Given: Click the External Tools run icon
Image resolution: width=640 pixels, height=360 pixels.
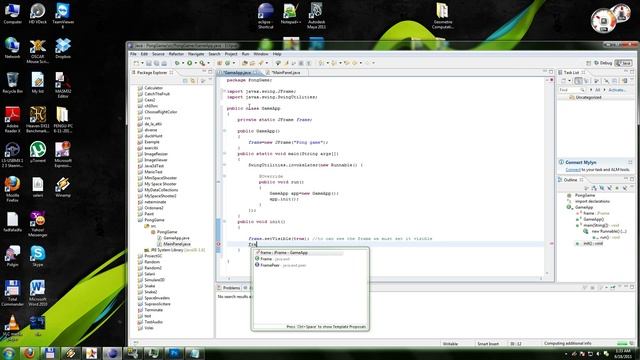Looking at the screenshot, I should point(202,63).
